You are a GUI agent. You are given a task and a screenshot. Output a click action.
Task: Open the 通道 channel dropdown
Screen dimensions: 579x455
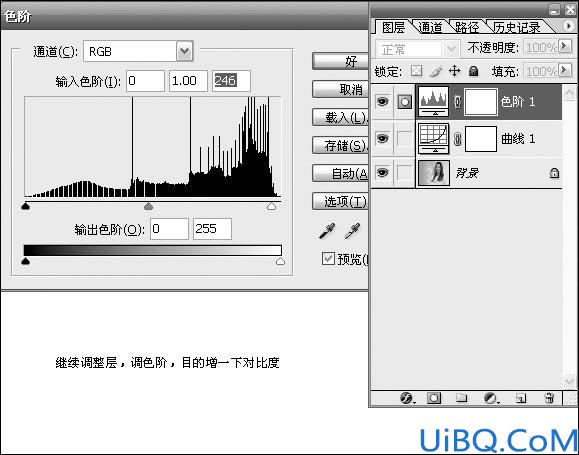click(185, 51)
